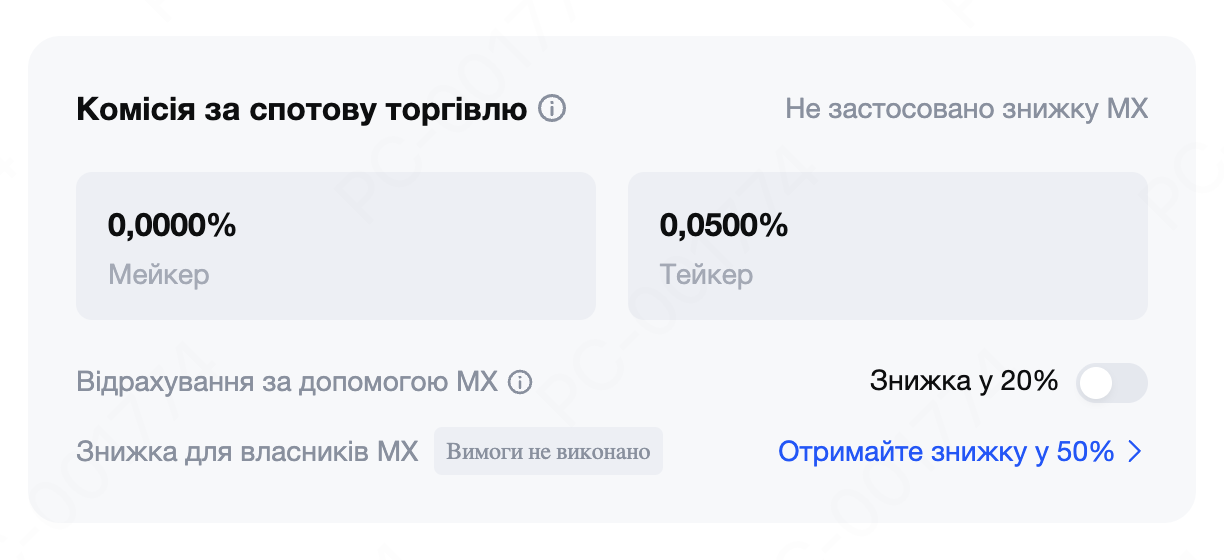Click the 0,0000% maker fee value

172,225
